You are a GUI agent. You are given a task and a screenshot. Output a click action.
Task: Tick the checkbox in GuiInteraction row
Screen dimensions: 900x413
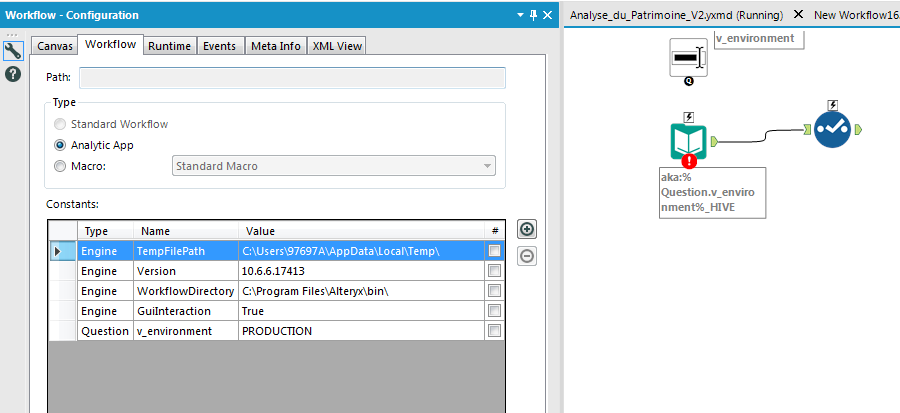click(494, 311)
